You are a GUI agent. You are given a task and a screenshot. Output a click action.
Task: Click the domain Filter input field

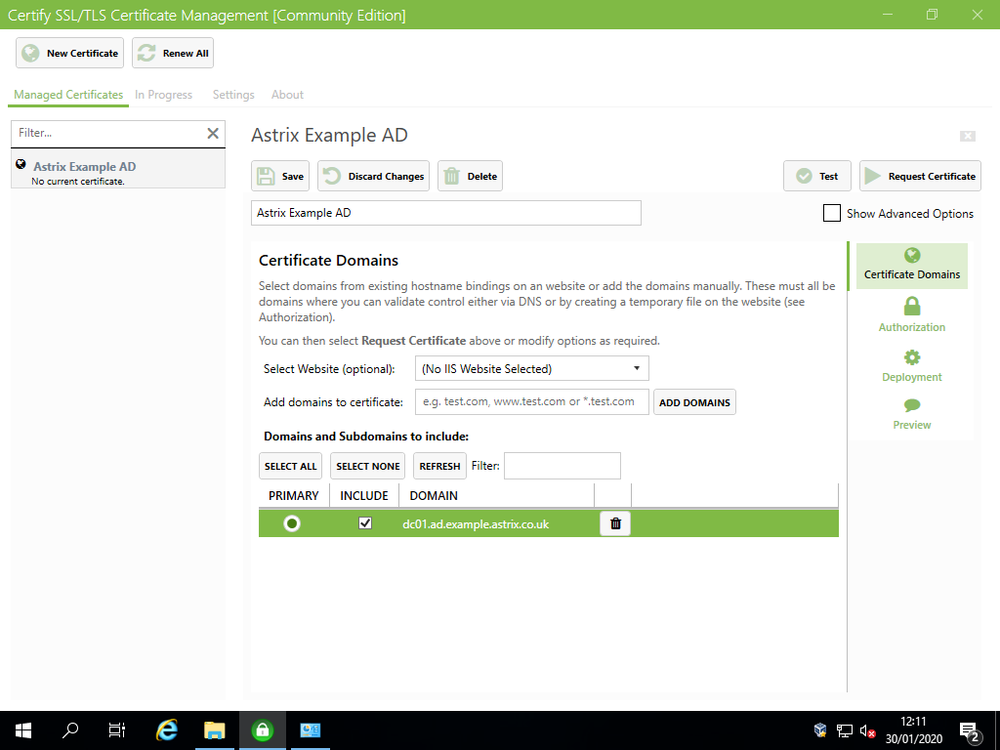pos(562,465)
